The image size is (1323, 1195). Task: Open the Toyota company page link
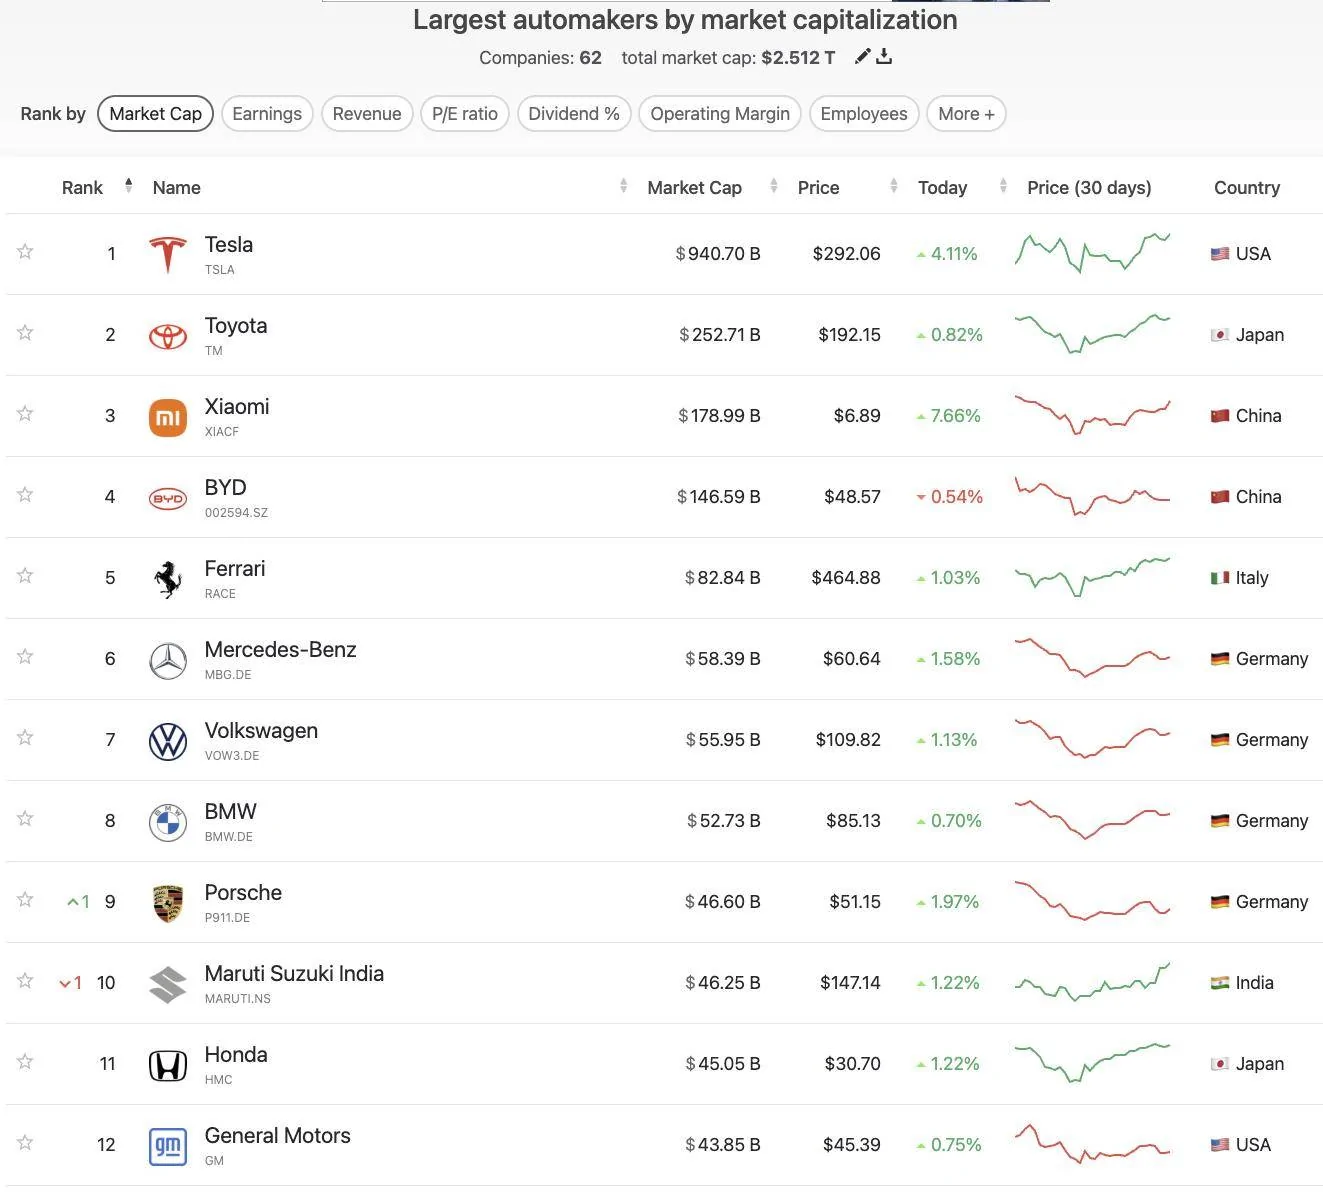236,326
